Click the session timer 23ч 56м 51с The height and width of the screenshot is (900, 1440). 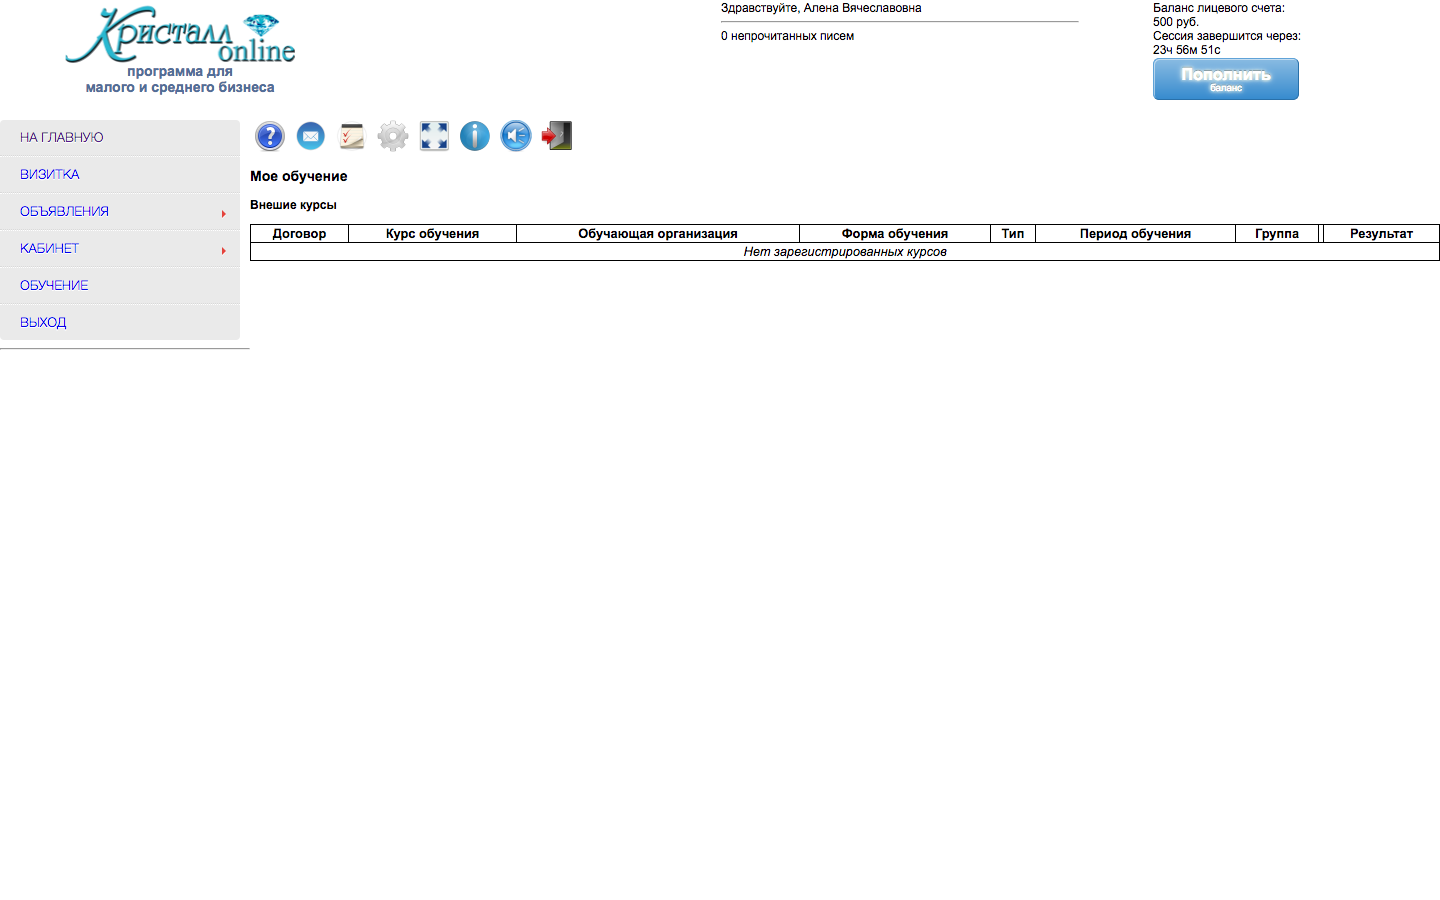(x=1186, y=50)
